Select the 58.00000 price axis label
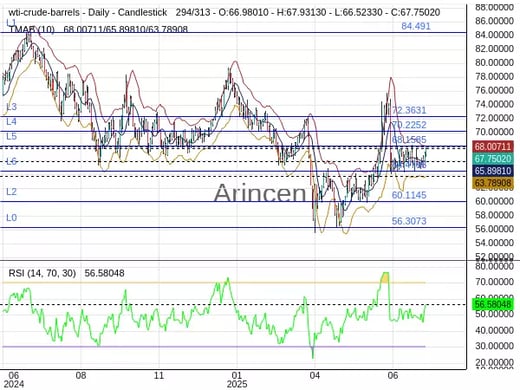520x390 pixels. 494,215
